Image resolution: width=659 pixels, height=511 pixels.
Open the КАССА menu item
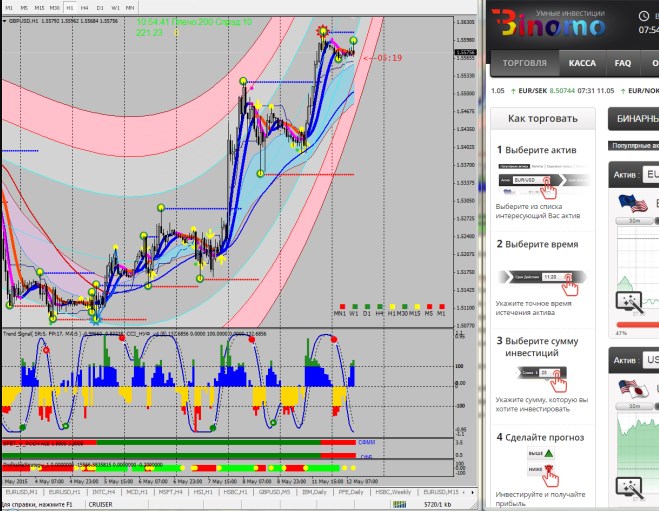[582, 63]
